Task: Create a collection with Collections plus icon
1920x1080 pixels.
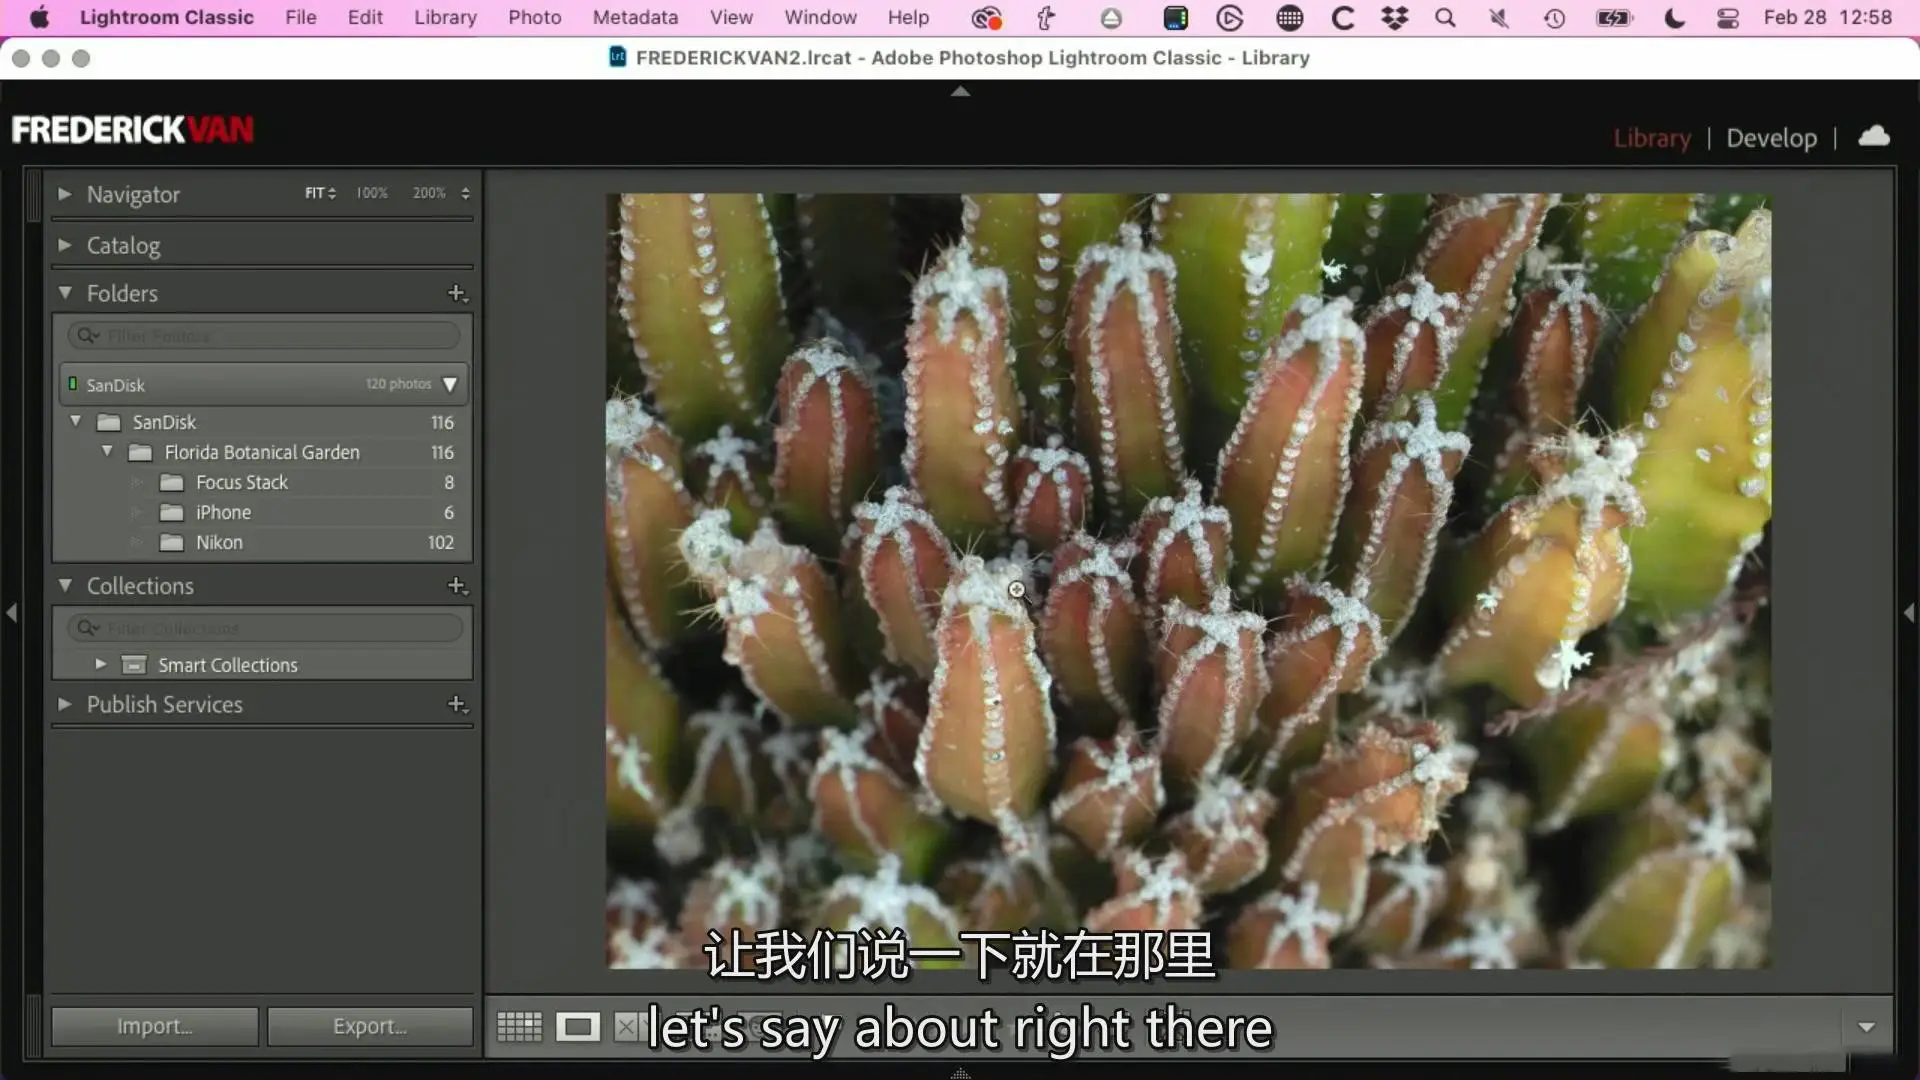Action: click(457, 585)
